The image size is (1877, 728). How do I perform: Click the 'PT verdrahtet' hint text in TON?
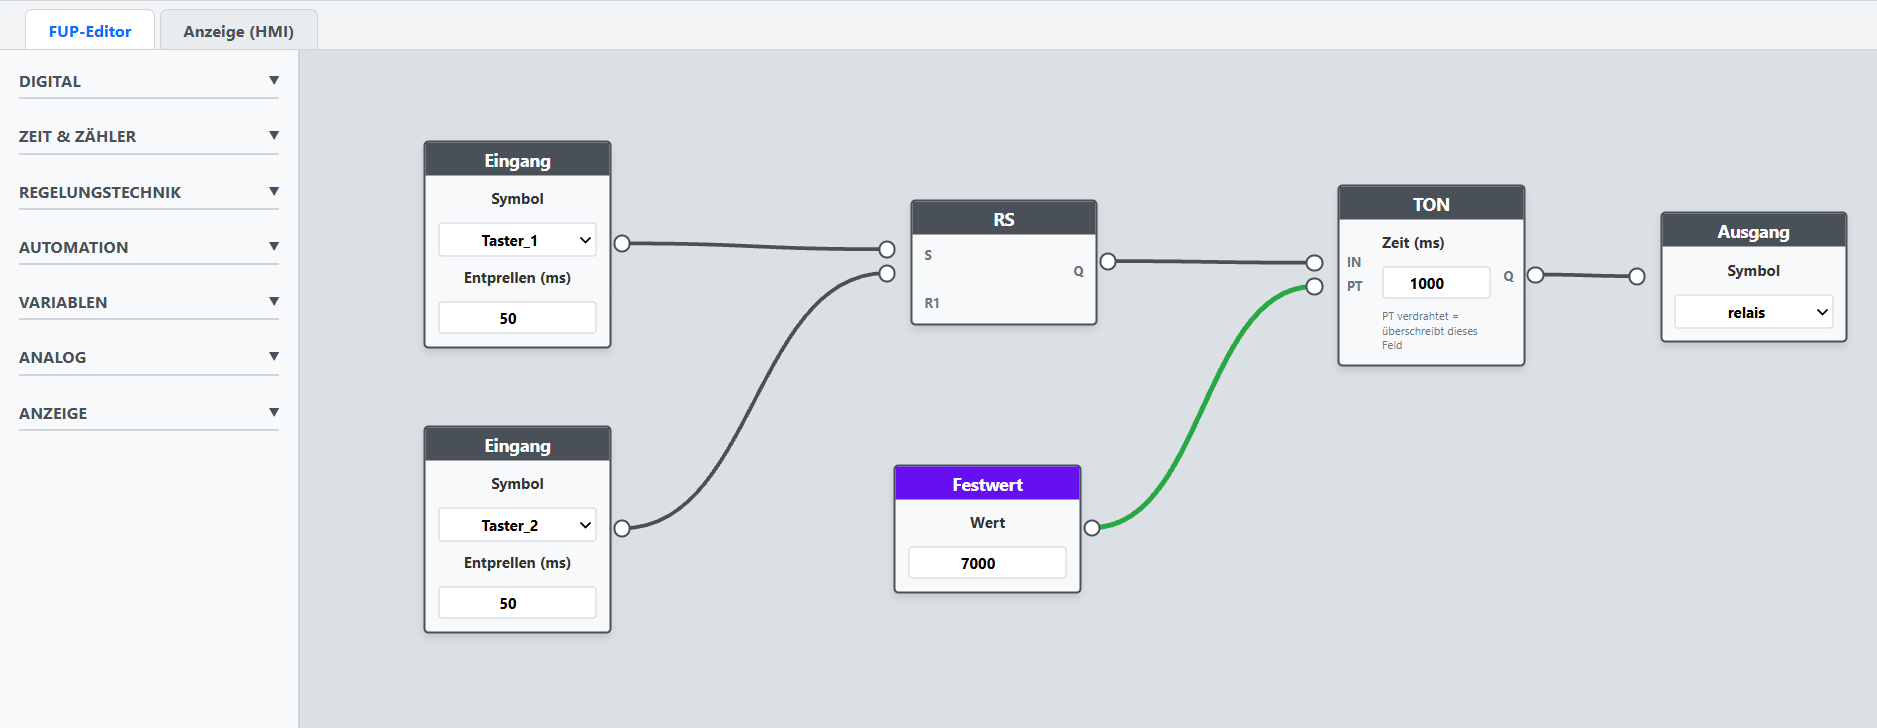pos(1430,330)
